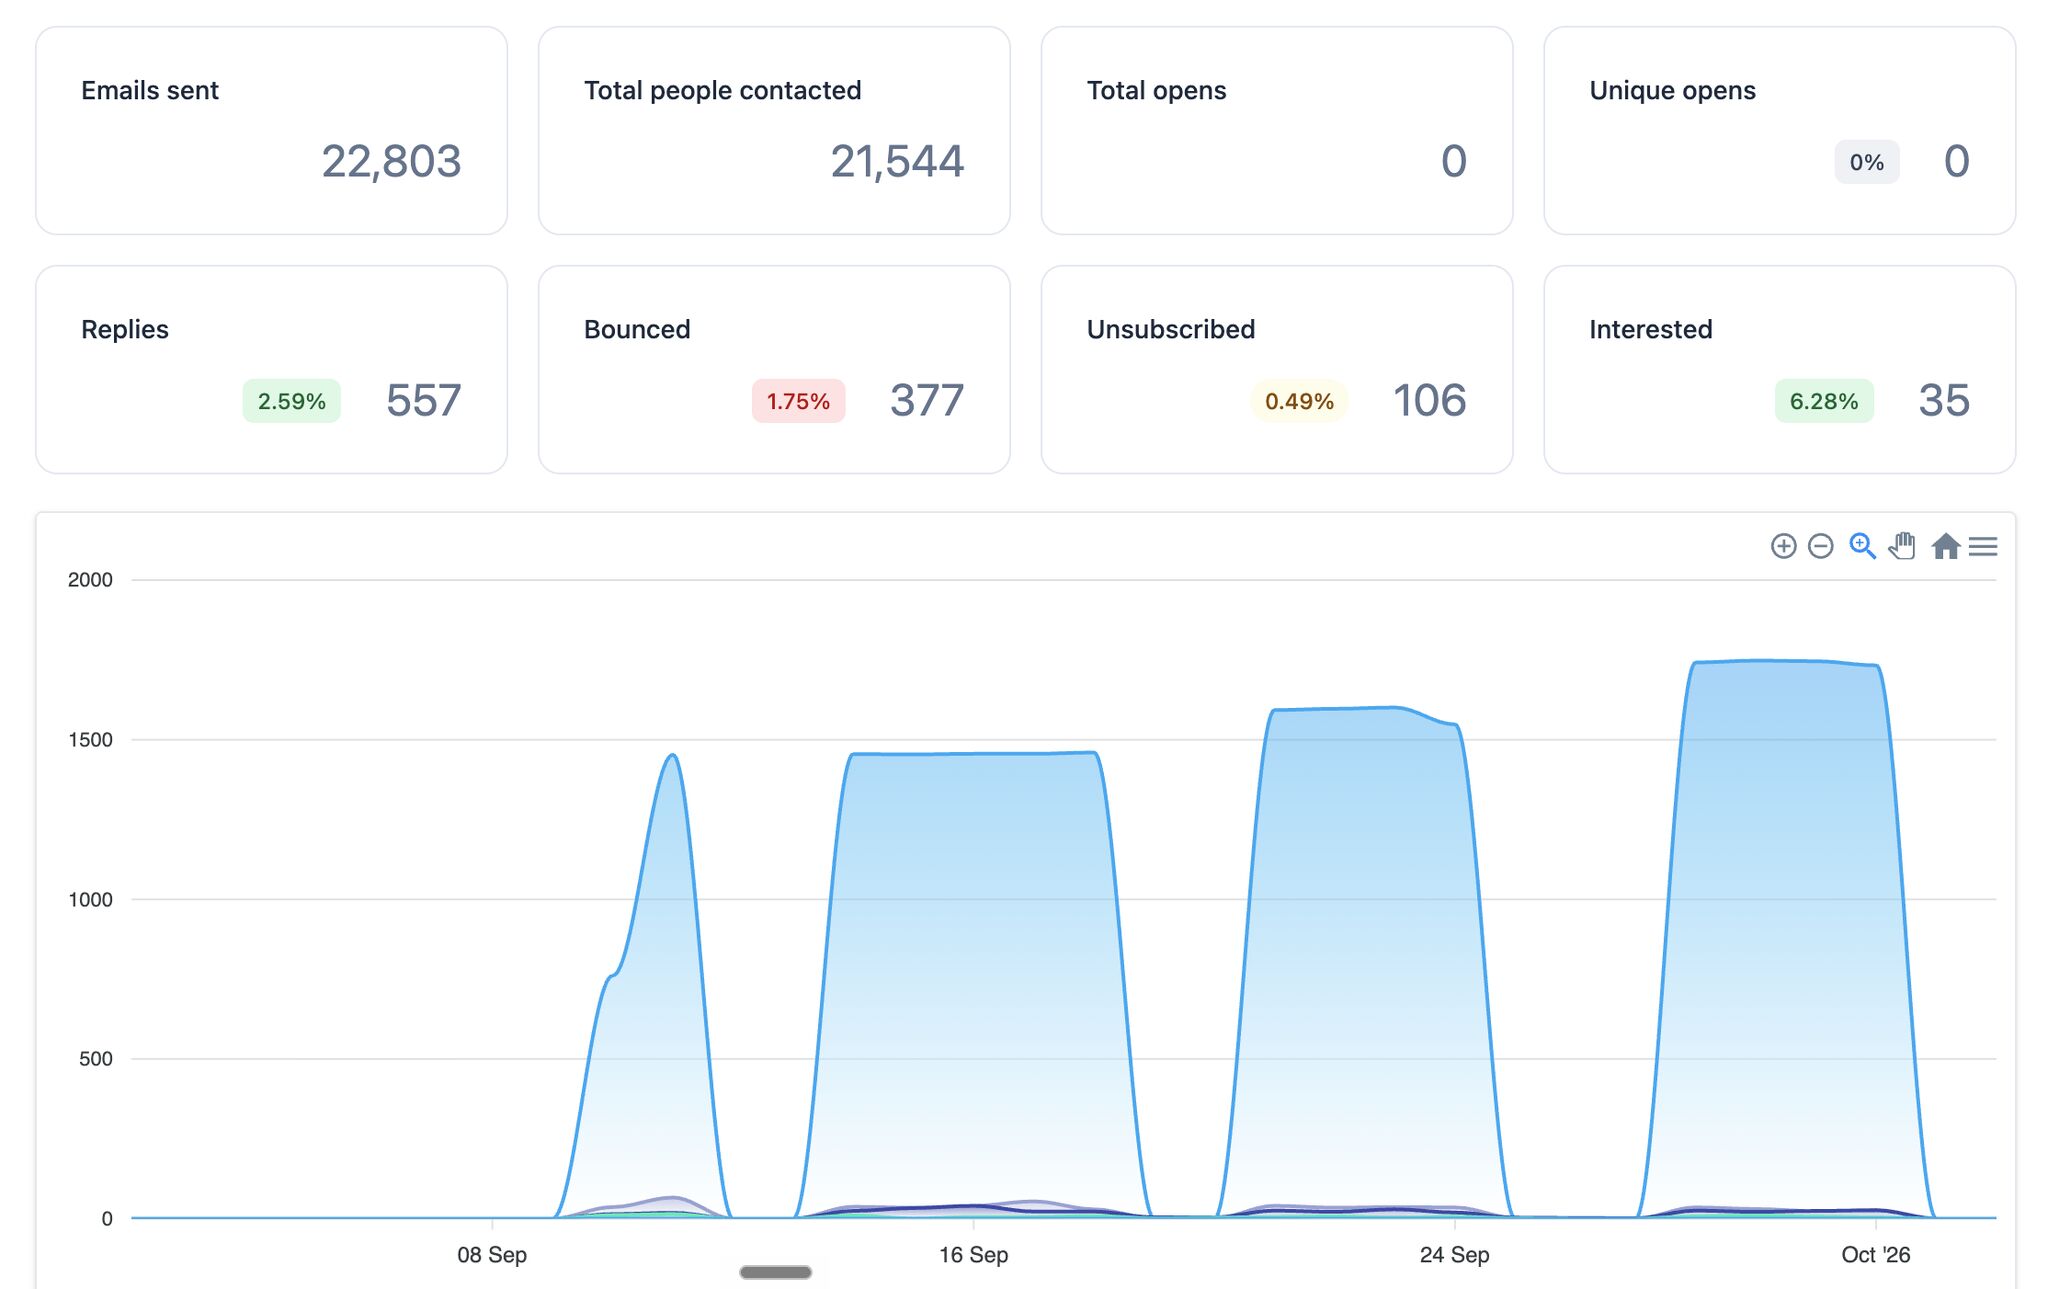
Task: Click the Unsubscribed count 106
Action: coord(1430,401)
